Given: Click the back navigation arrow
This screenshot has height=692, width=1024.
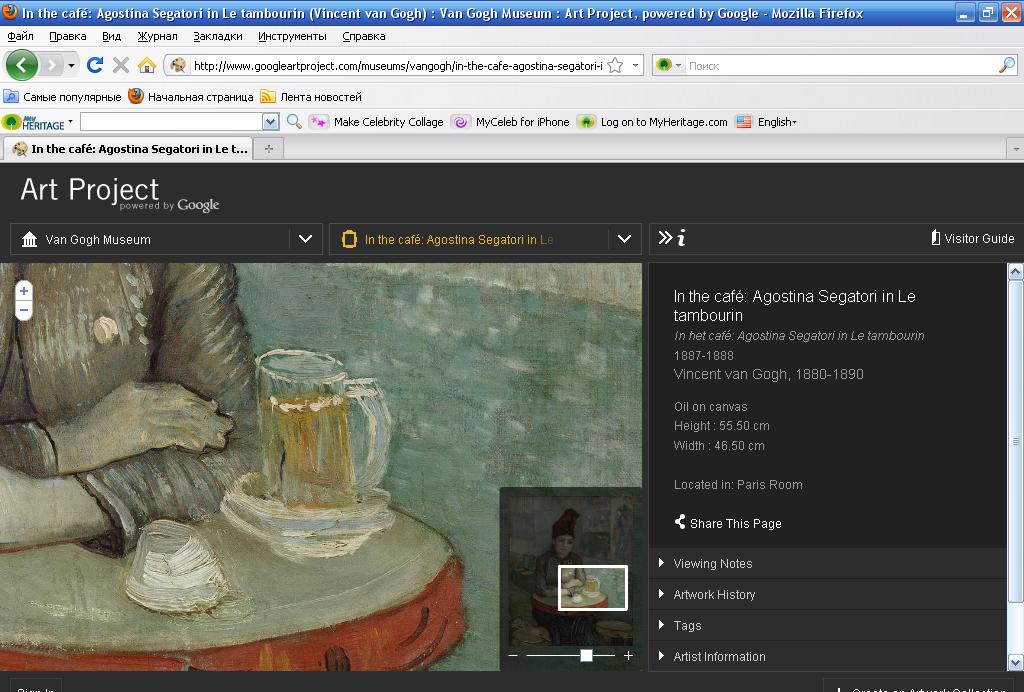Looking at the screenshot, I should coord(21,66).
